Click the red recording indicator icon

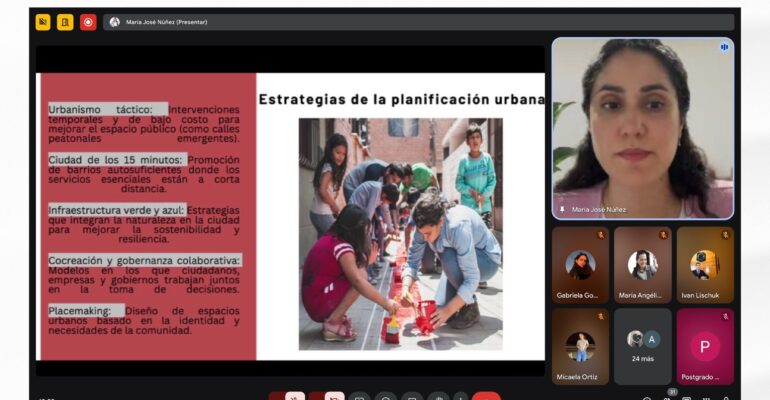pos(88,22)
